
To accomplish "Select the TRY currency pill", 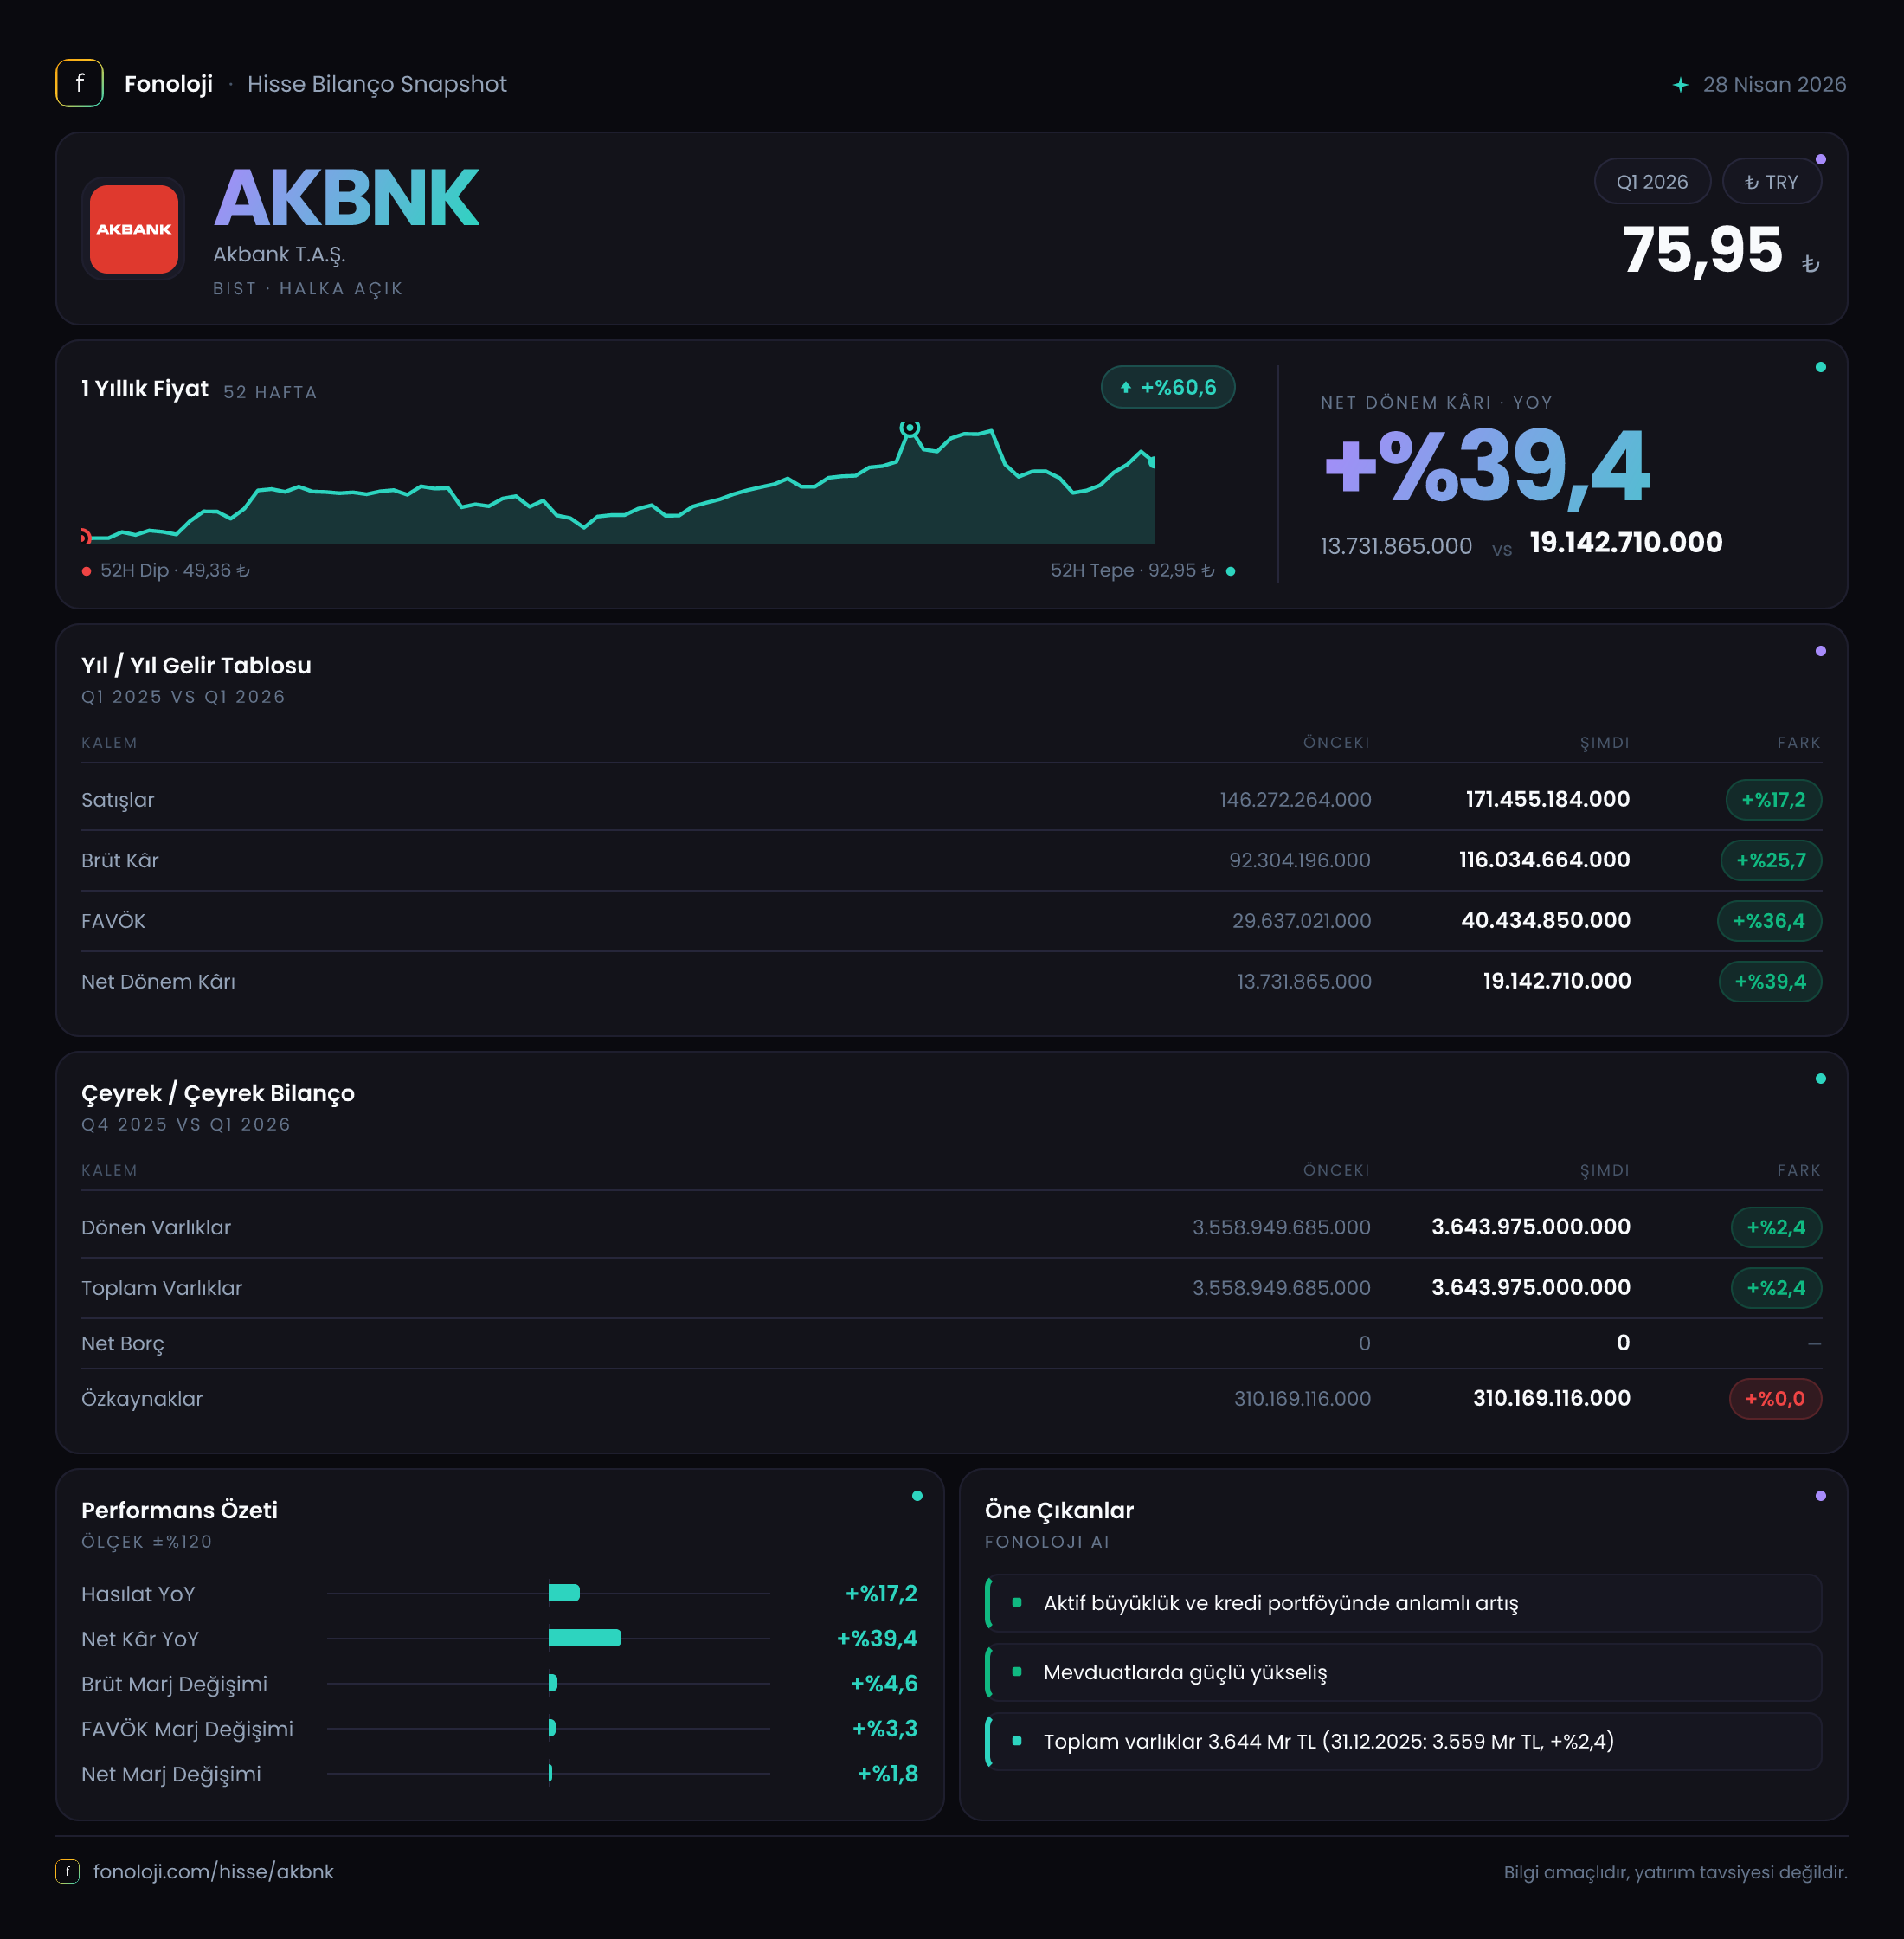I will (1771, 182).
